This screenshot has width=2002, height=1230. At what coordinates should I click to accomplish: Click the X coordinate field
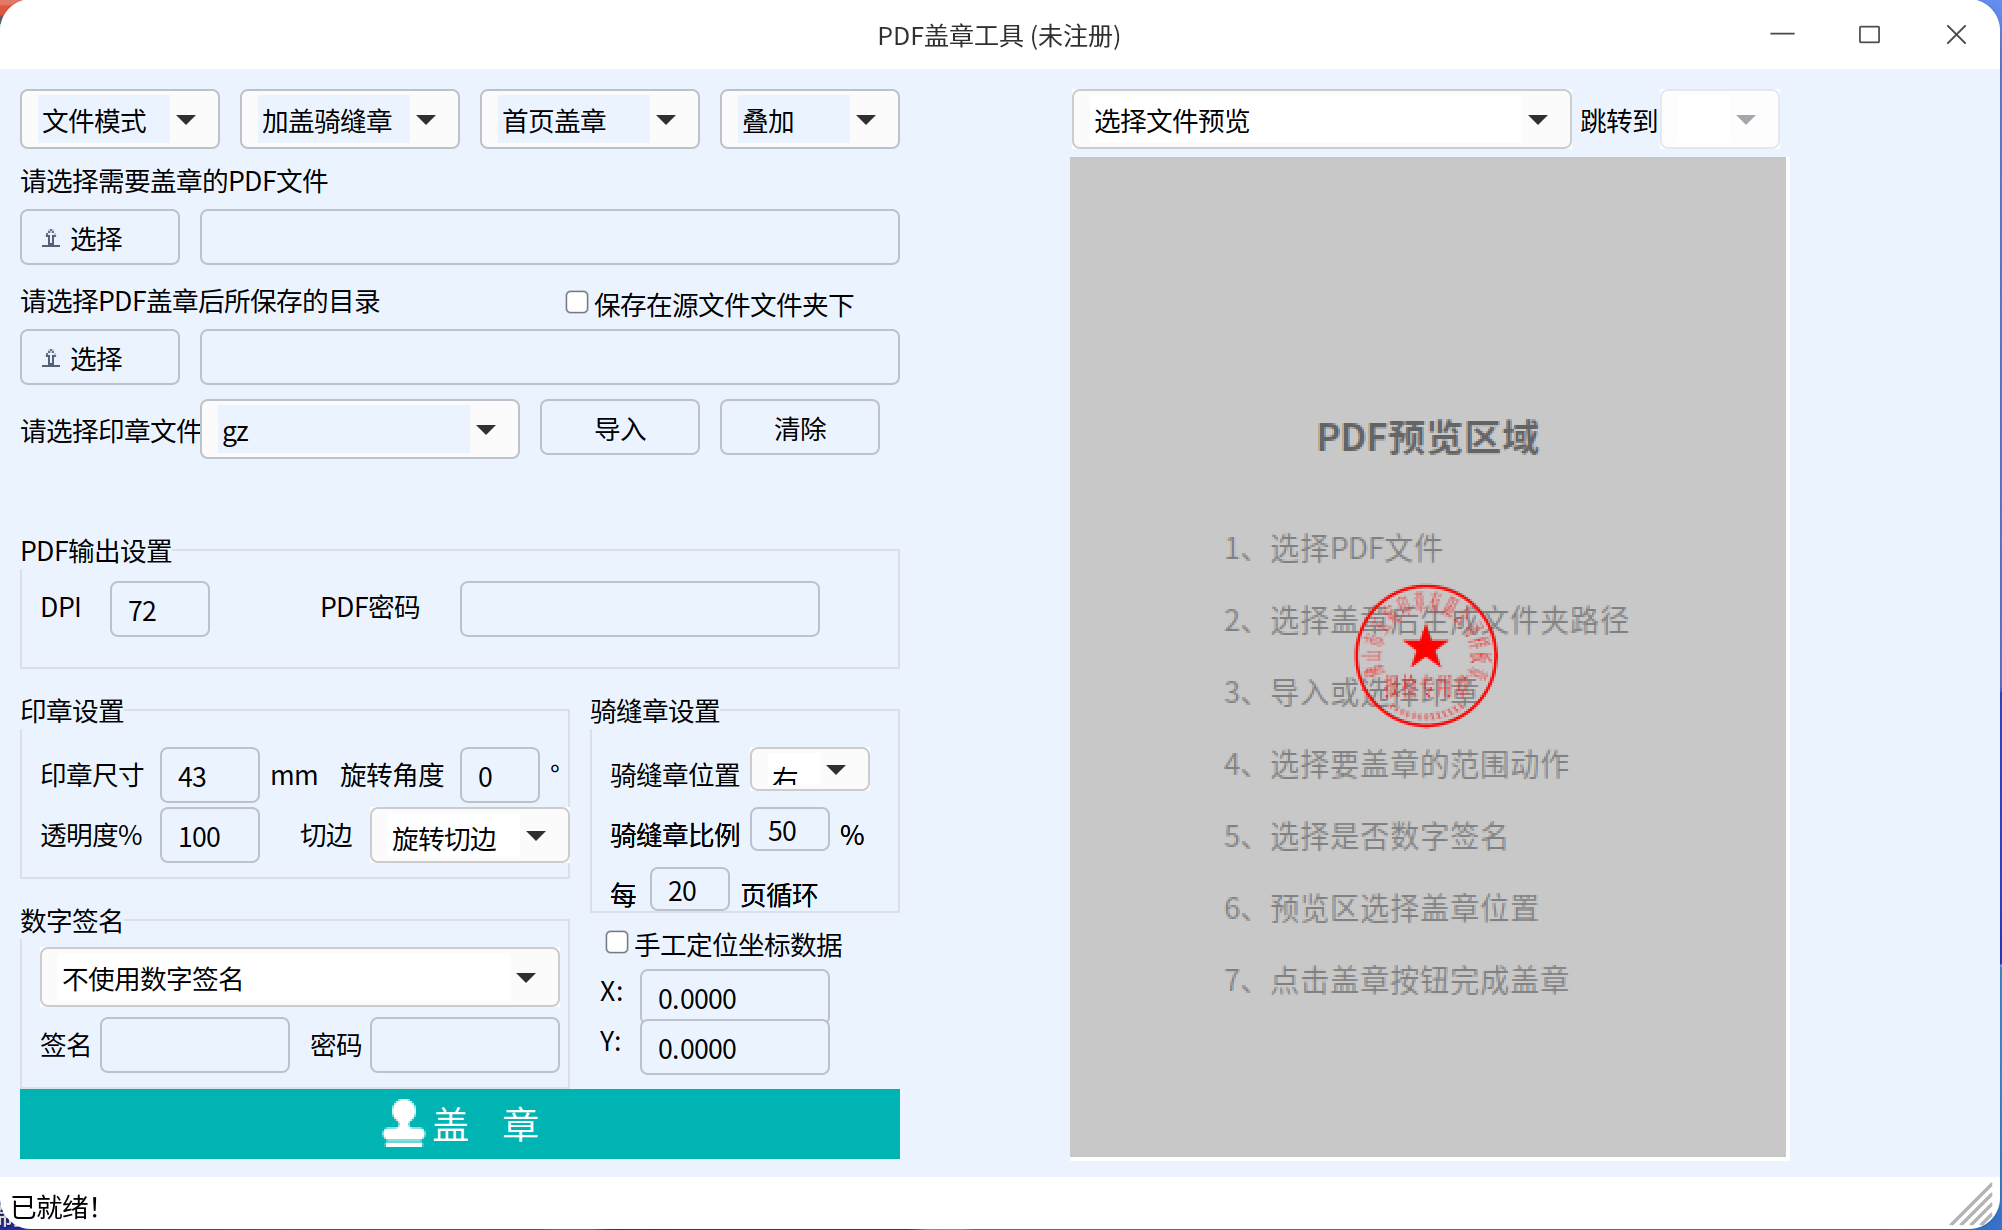pyautogui.click(x=735, y=997)
